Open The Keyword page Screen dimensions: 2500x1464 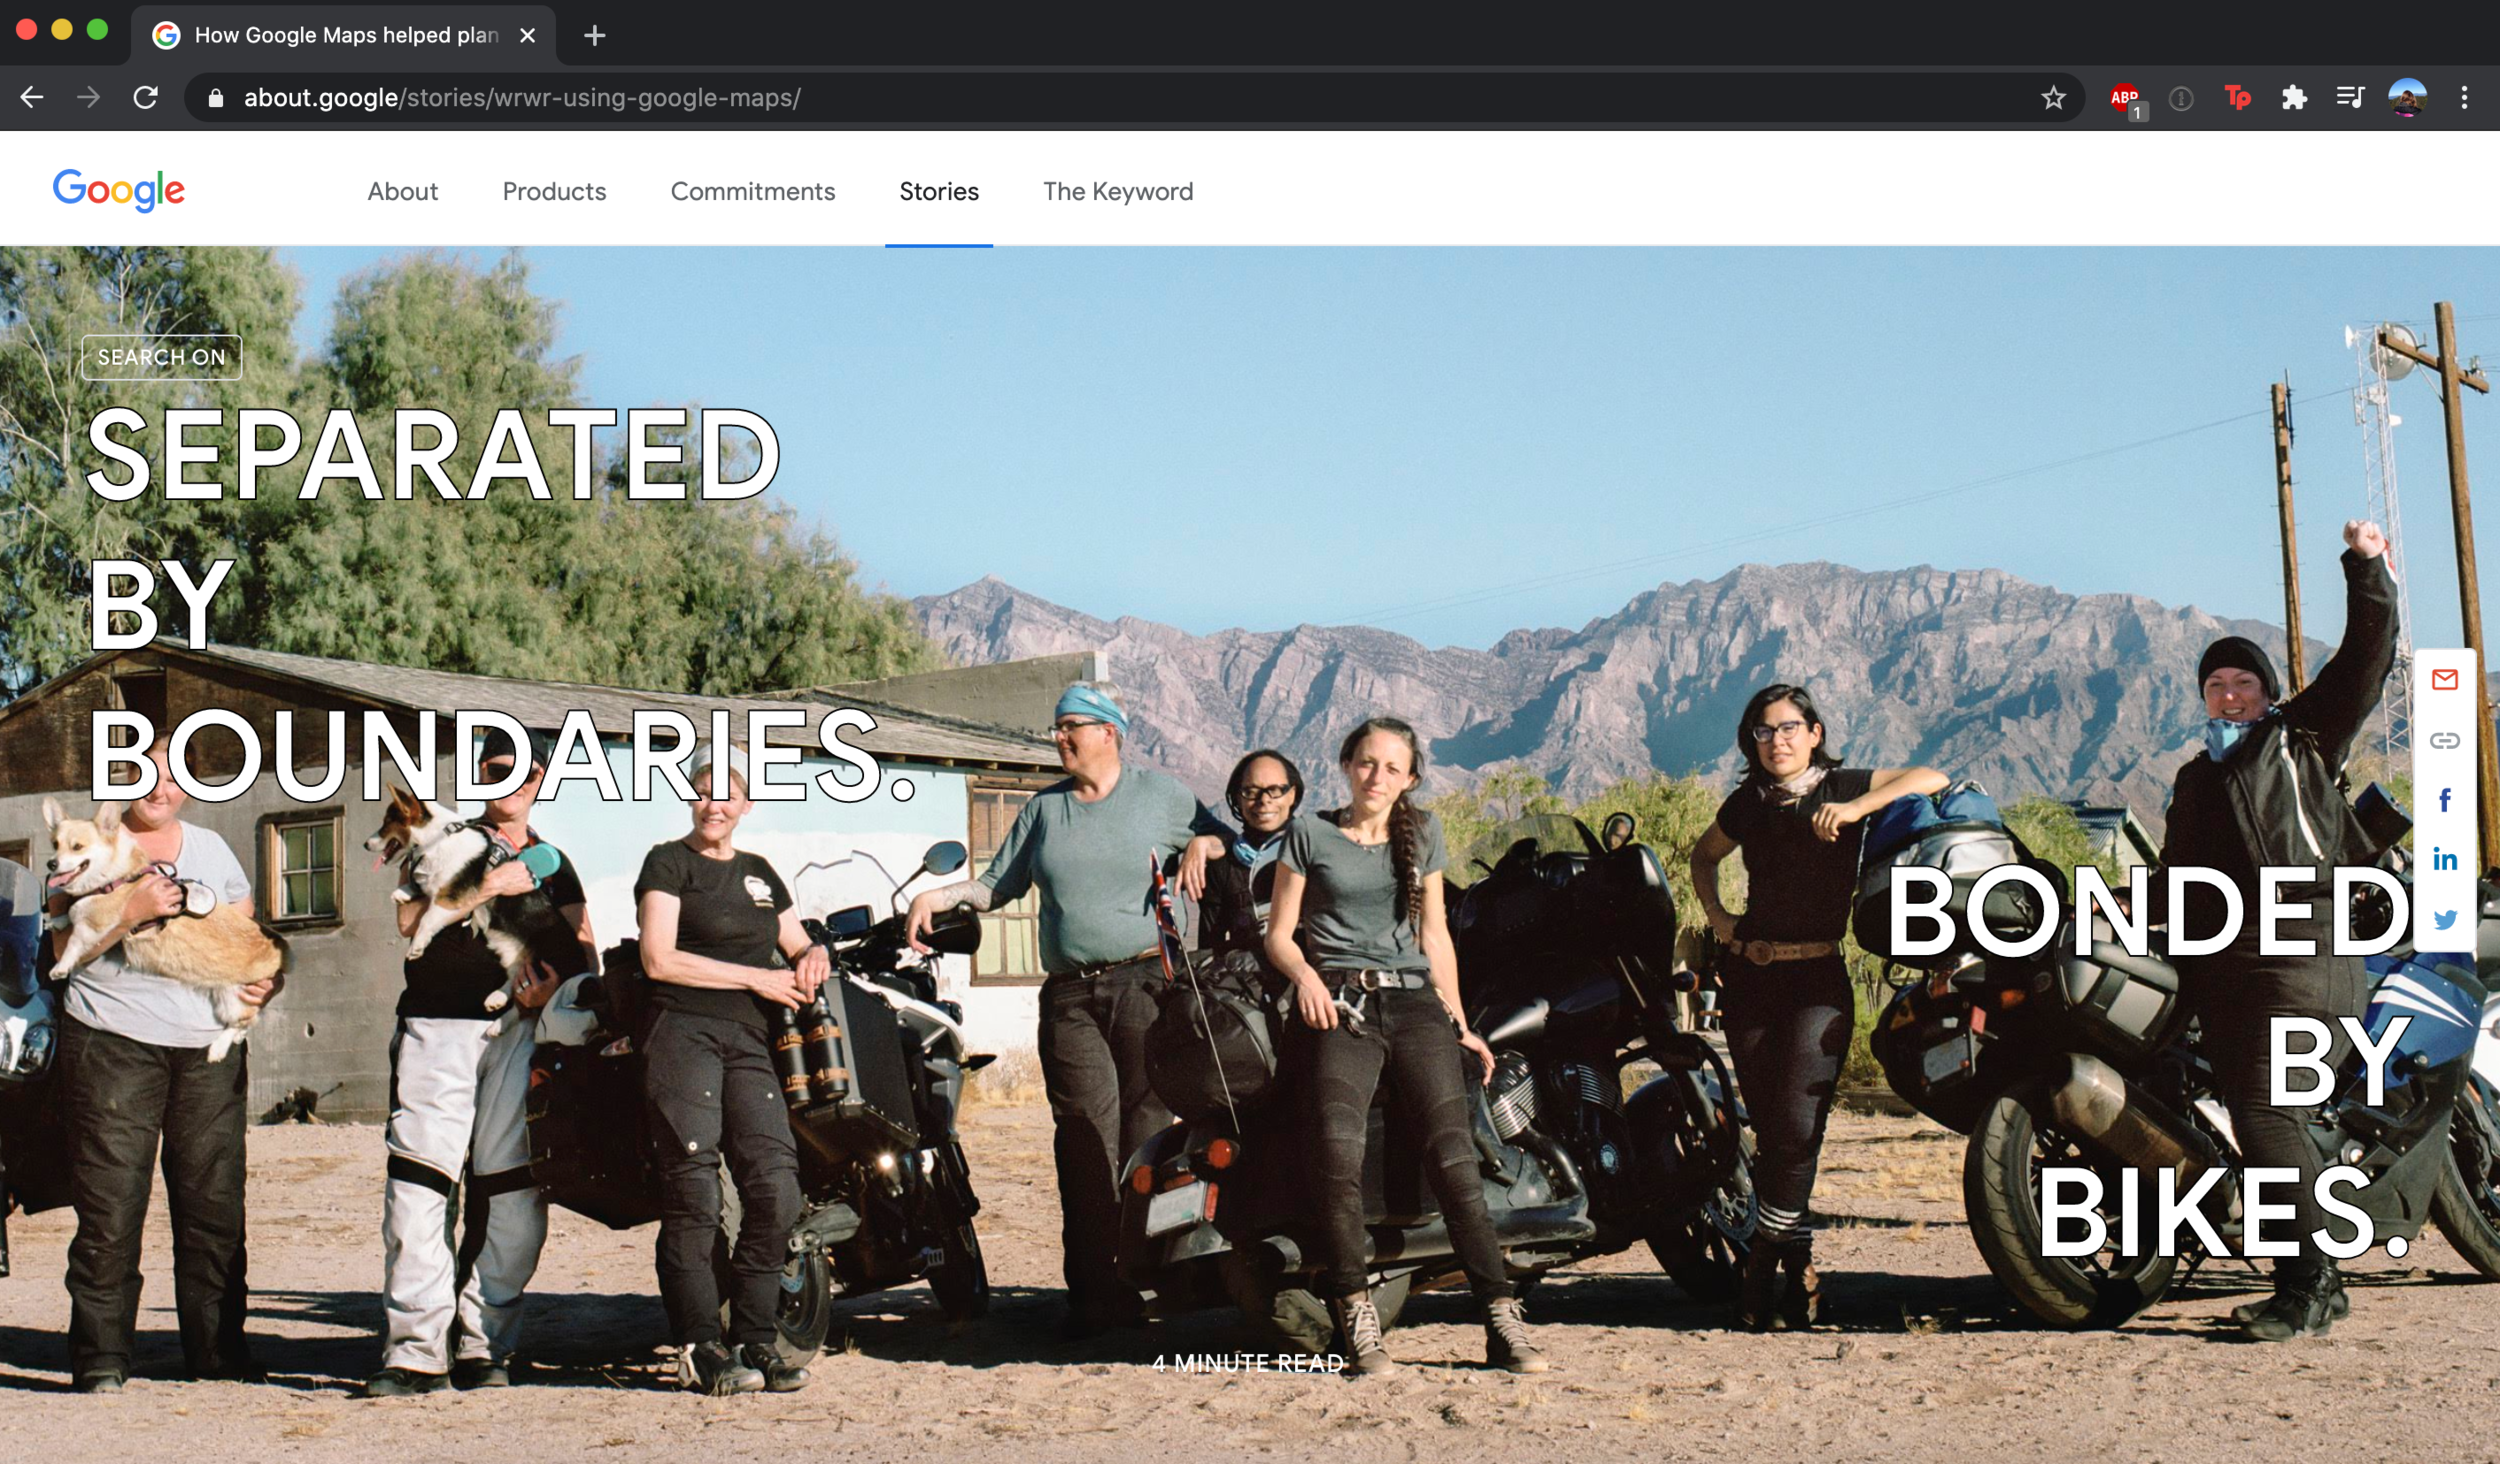click(x=1117, y=191)
